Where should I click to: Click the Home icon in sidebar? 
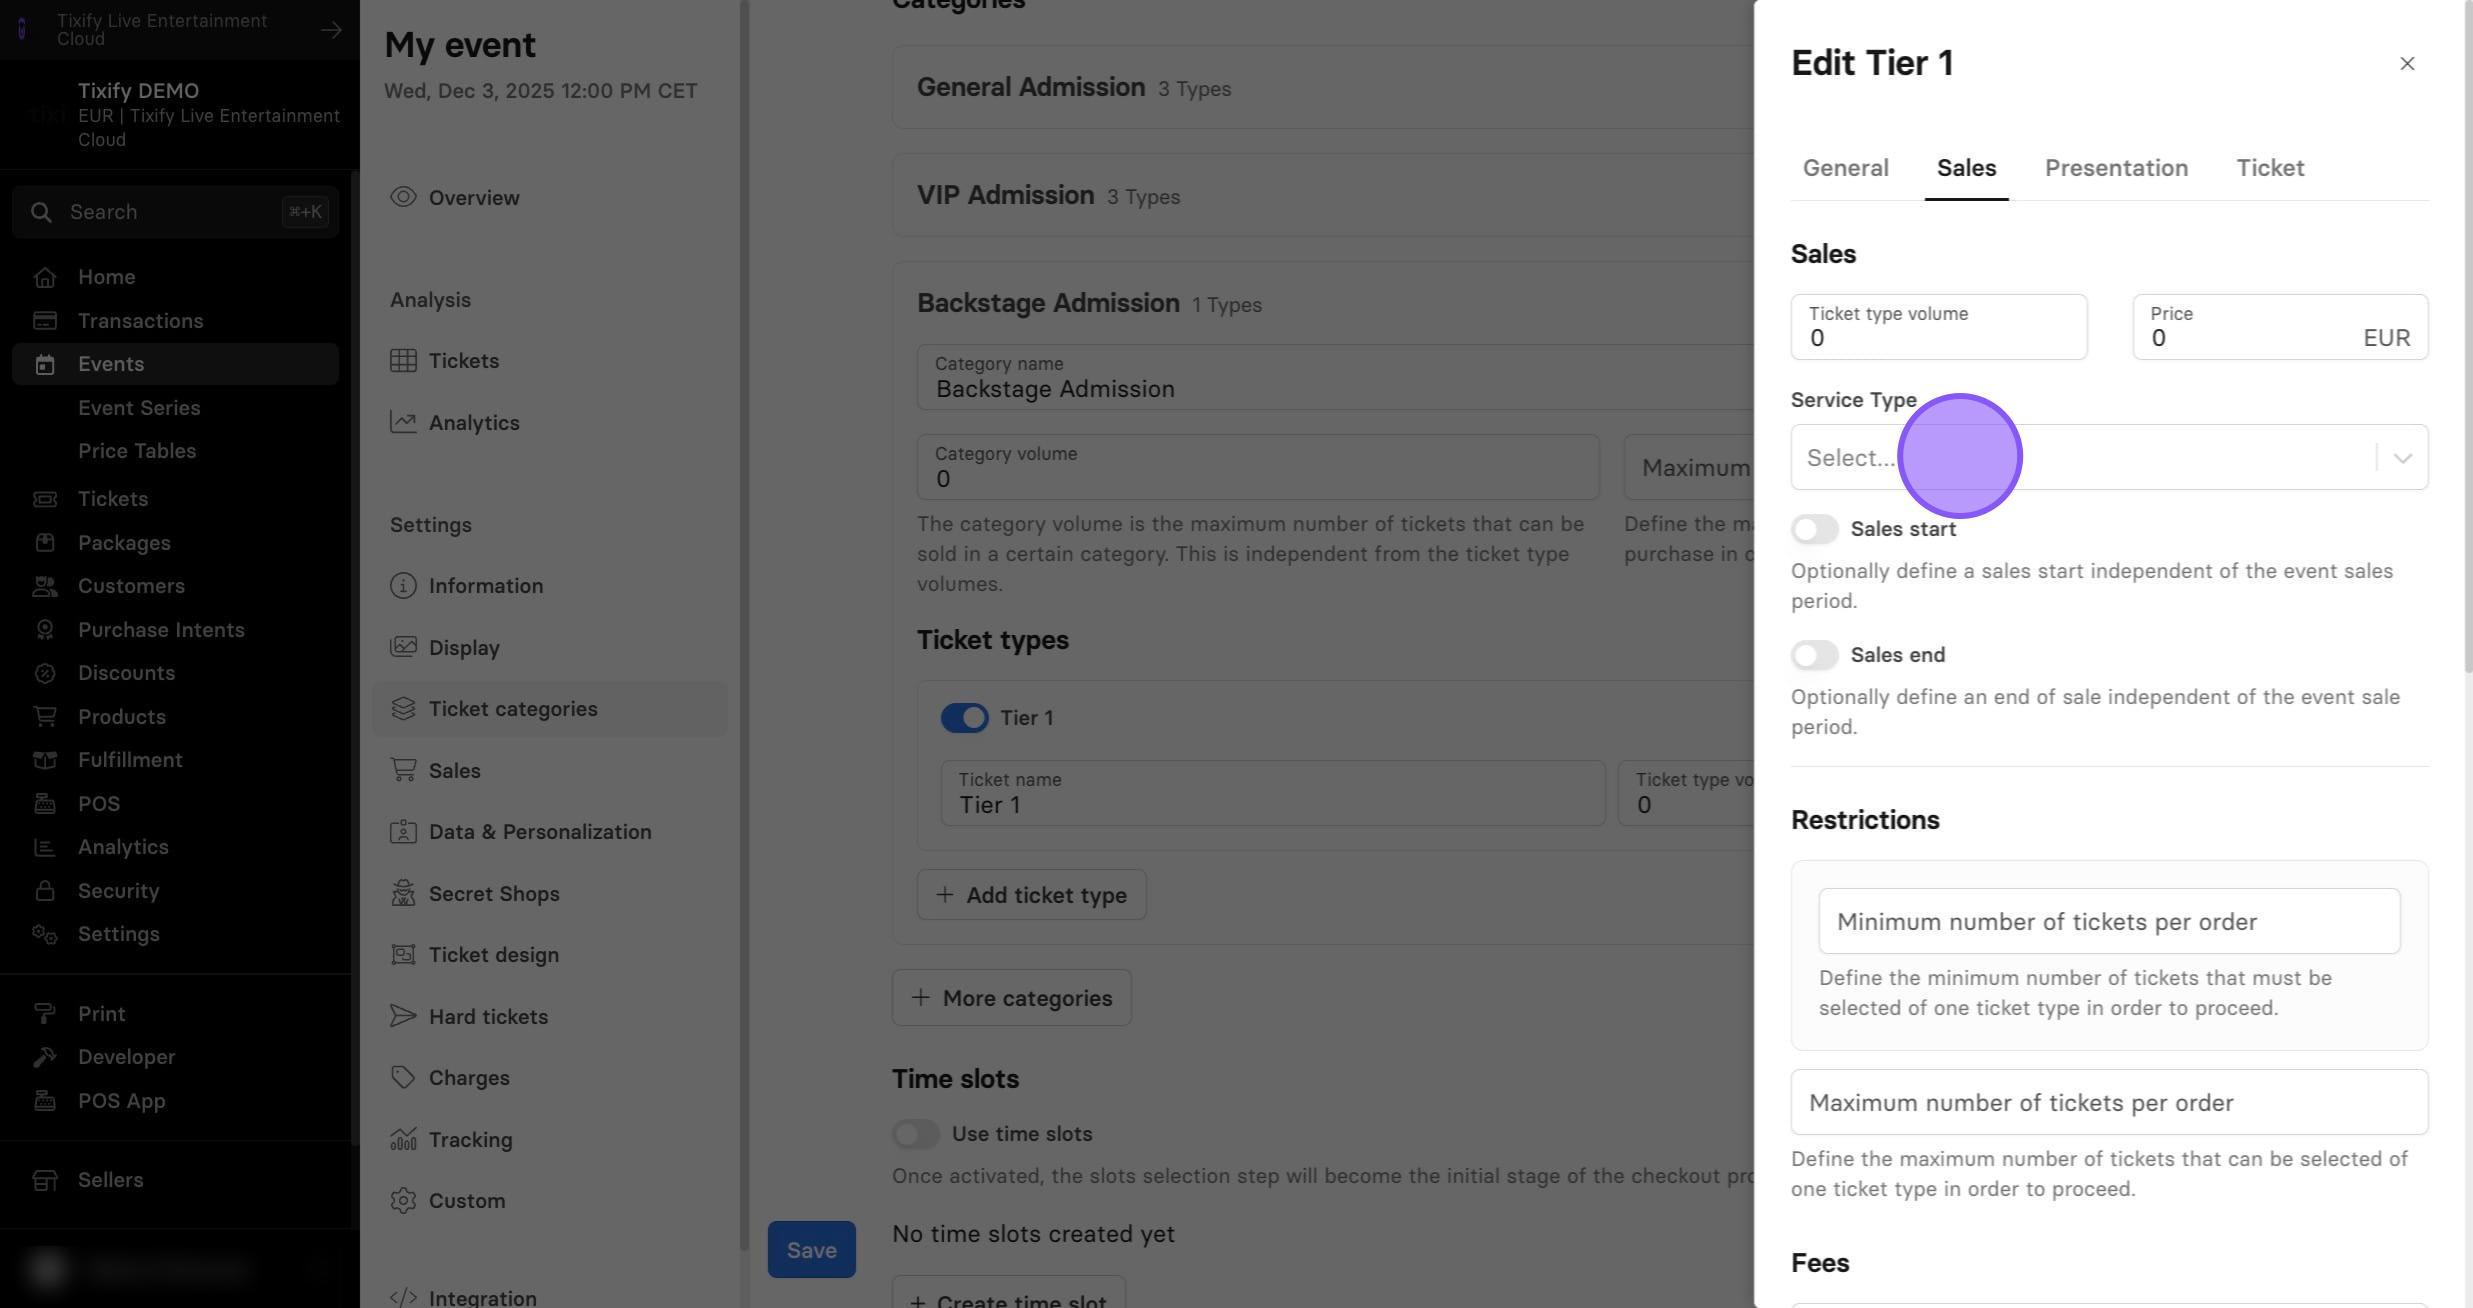click(44, 277)
